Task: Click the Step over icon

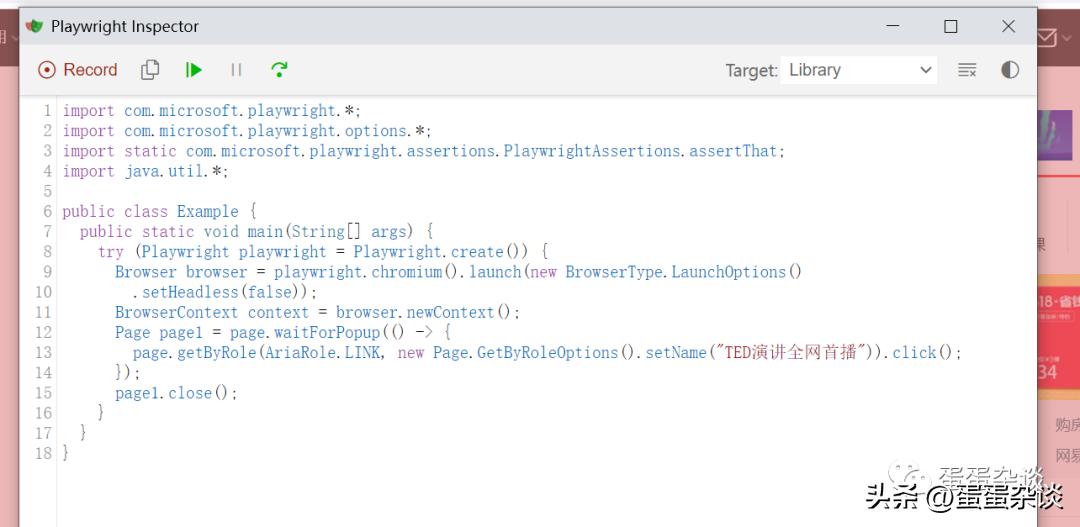Action: click(x=279, y=70)
